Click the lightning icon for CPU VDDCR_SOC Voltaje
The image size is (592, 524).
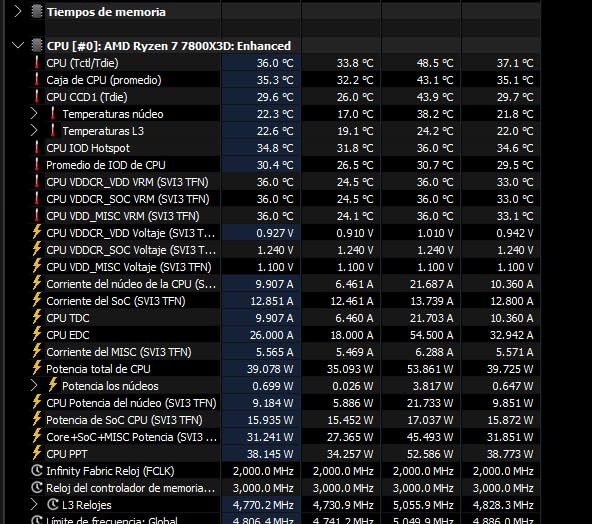(37, 249)
